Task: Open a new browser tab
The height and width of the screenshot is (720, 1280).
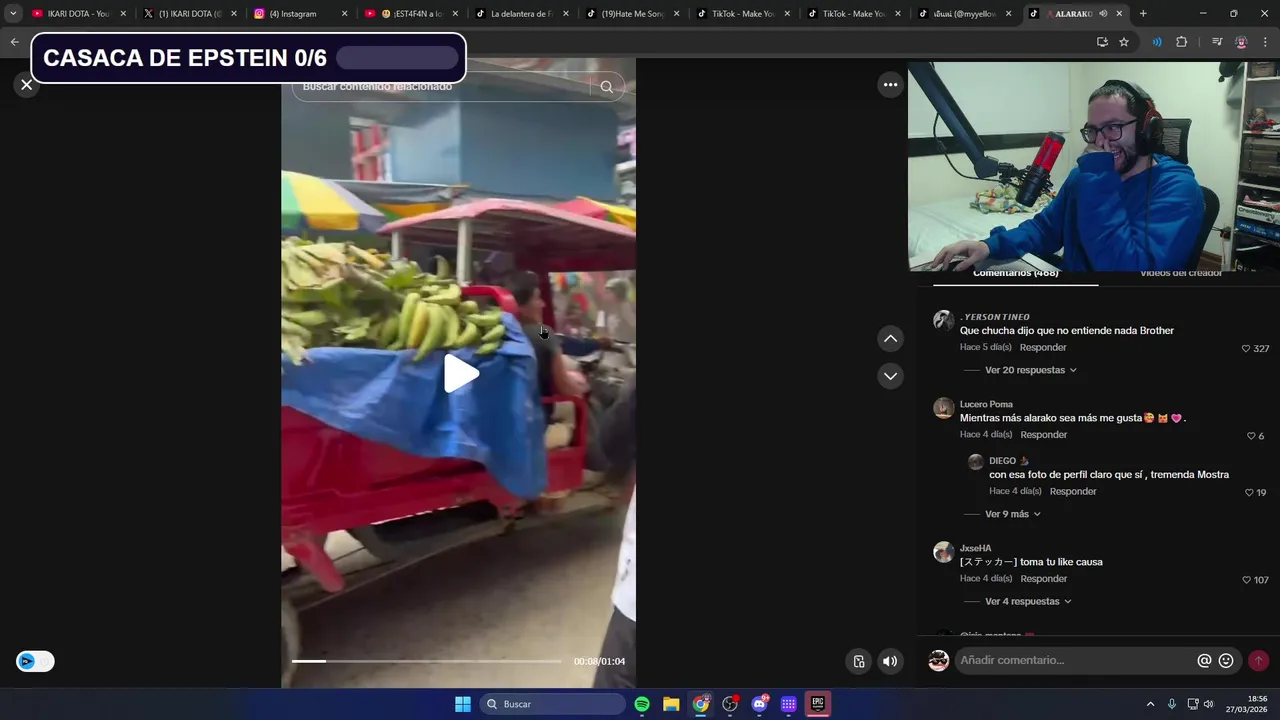Action: [1143, 14]
